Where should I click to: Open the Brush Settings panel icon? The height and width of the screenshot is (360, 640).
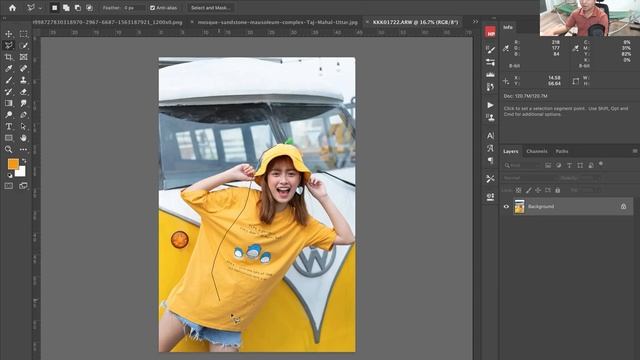click(490, 49)
